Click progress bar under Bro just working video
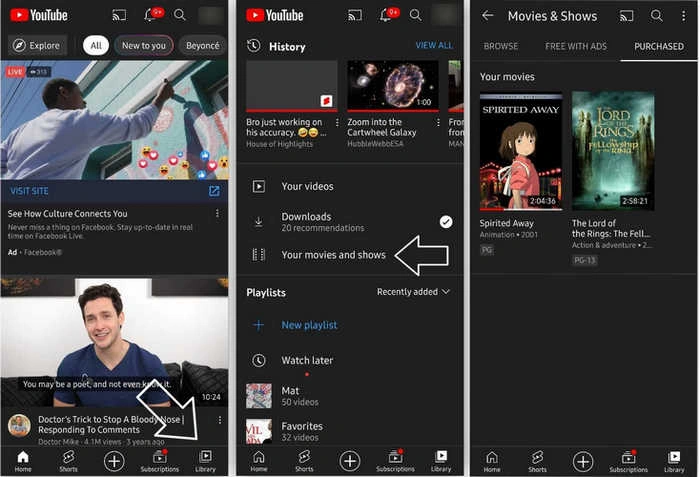This screenshot has height=477, width=700. 292,110
